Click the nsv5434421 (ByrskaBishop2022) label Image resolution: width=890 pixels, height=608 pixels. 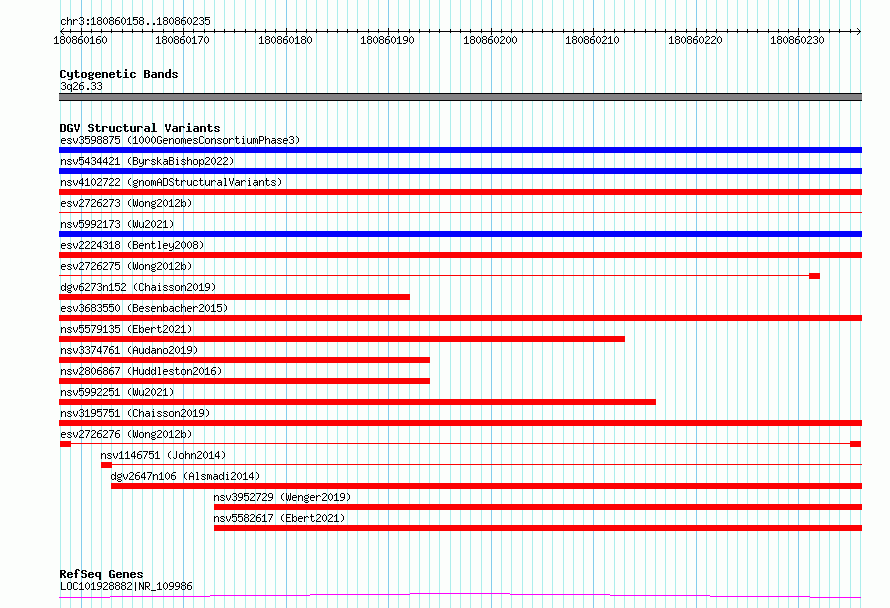coord(147,161)
